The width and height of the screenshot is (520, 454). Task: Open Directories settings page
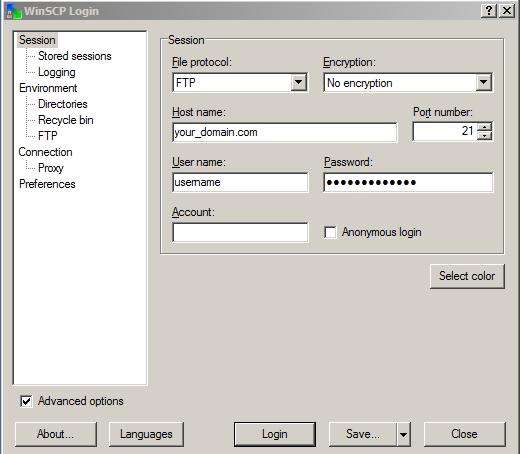point(63,104)
